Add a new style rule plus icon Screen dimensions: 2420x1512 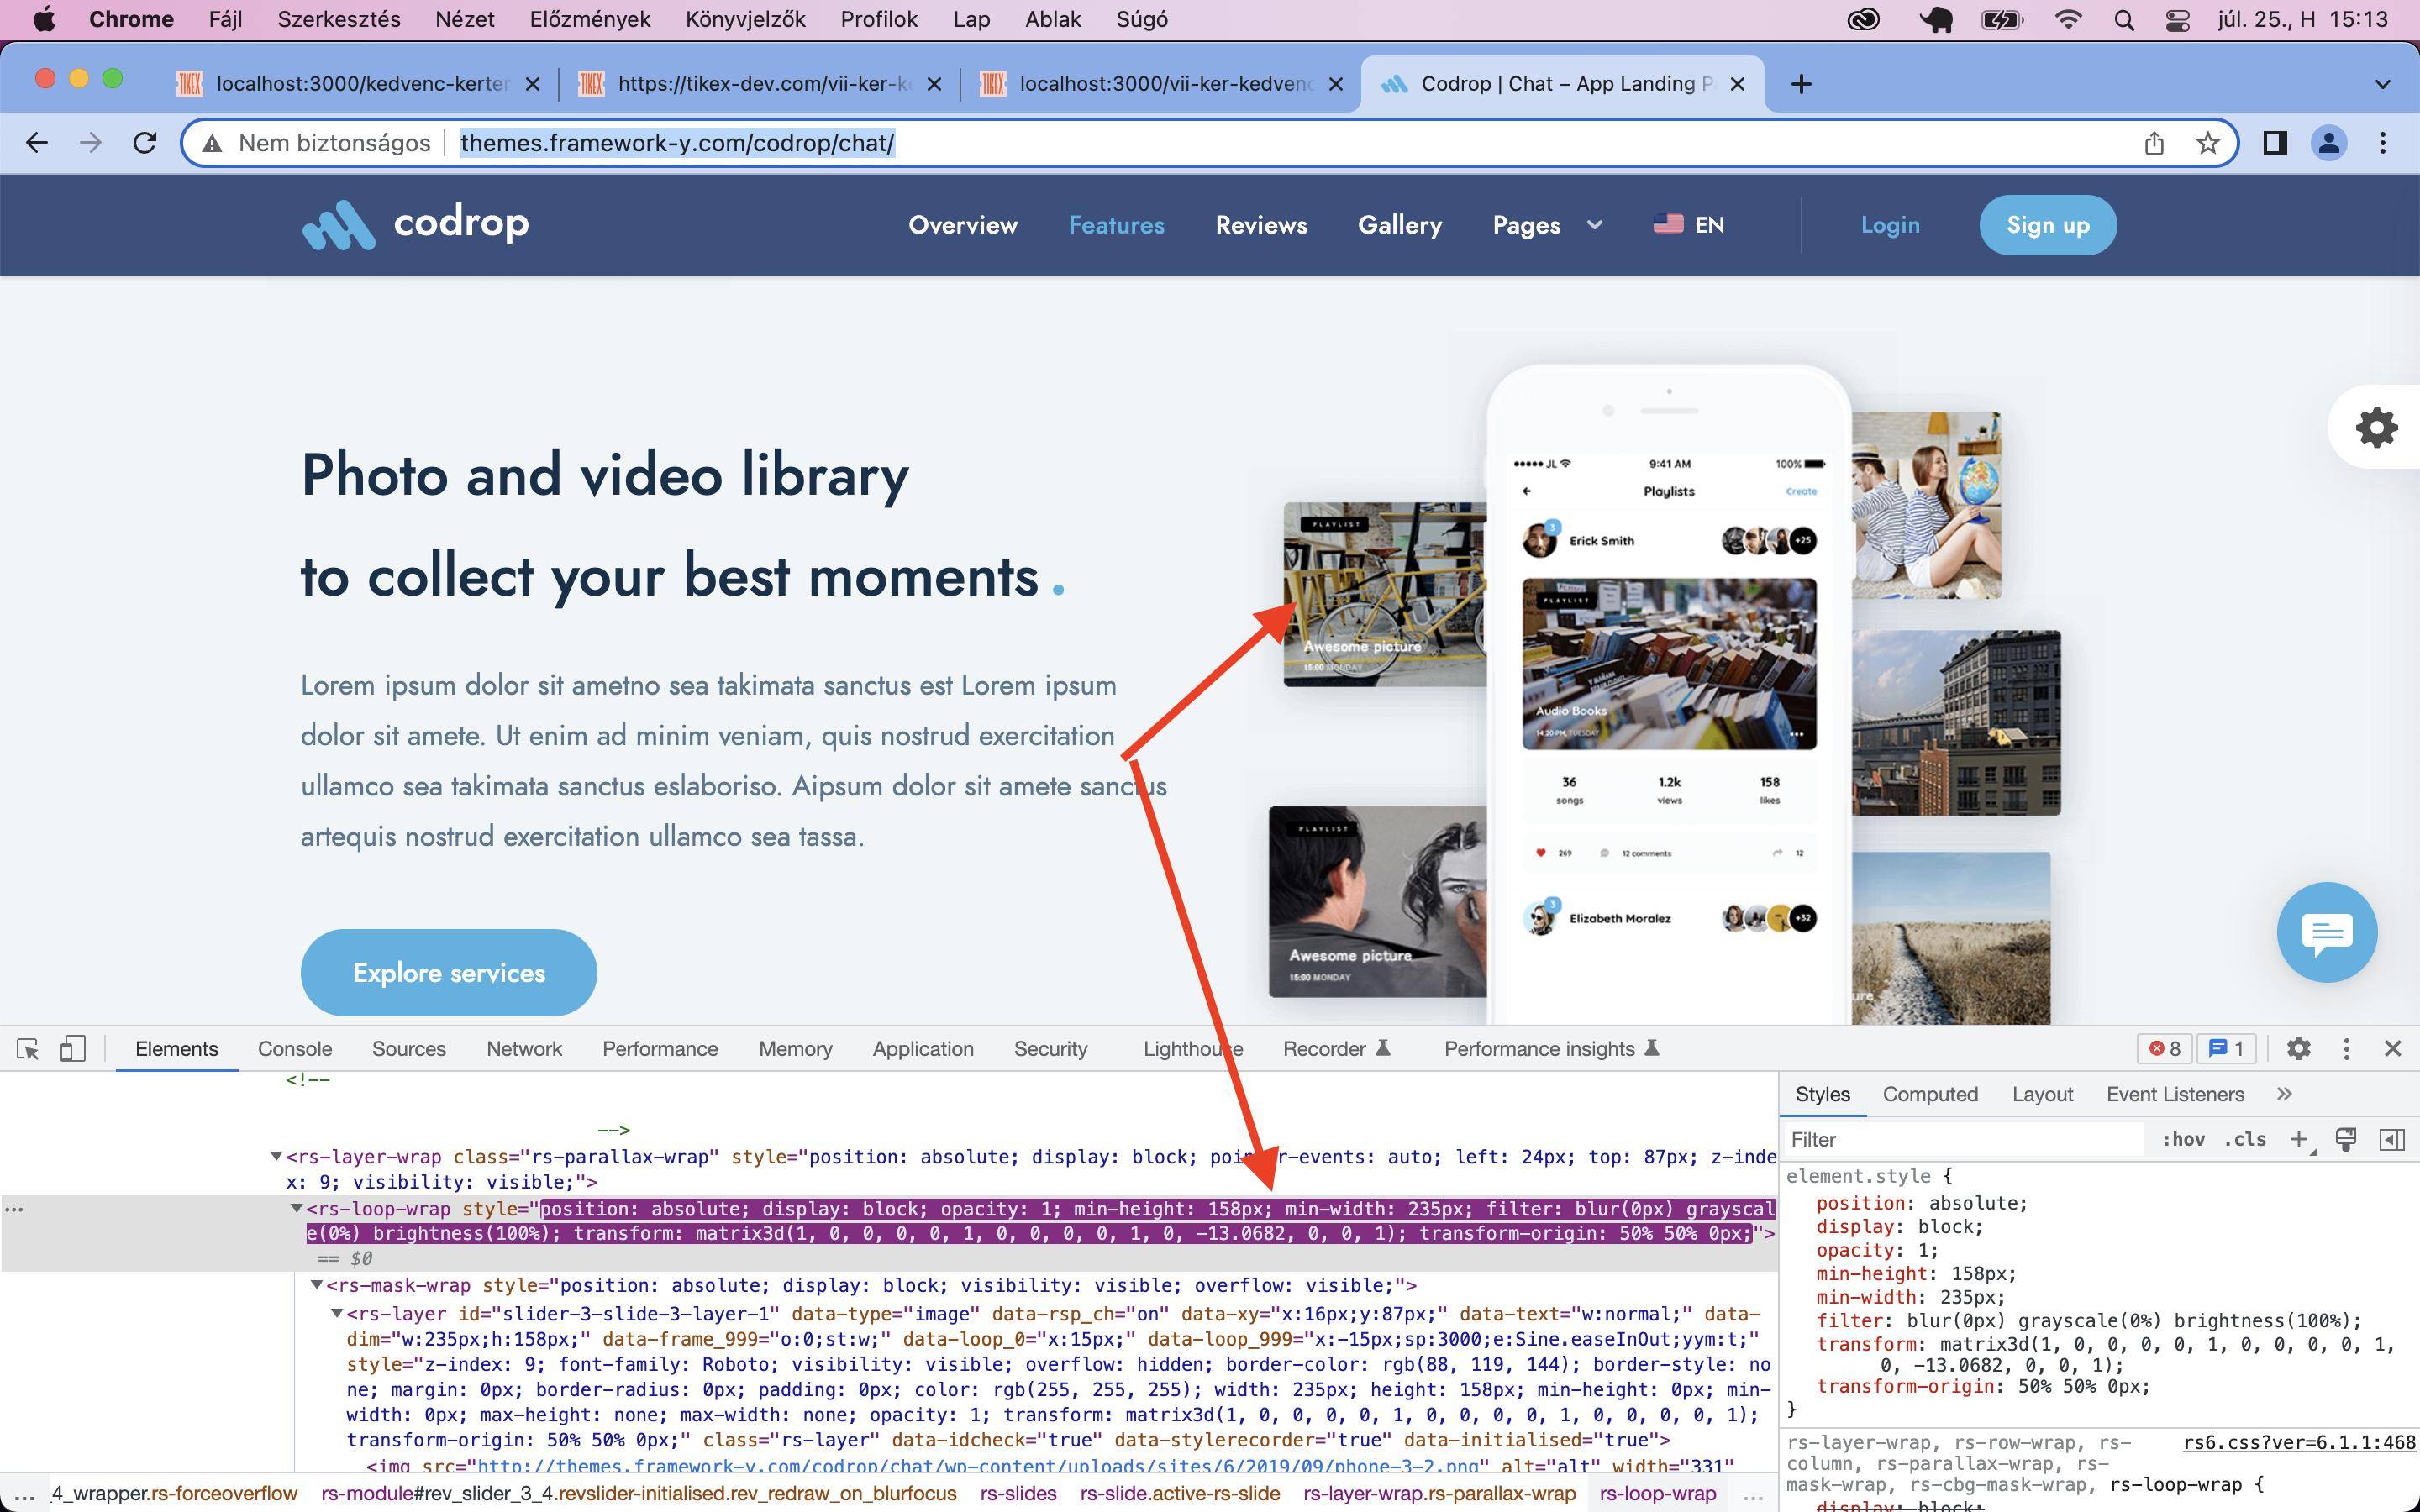pos(2299,1140)
